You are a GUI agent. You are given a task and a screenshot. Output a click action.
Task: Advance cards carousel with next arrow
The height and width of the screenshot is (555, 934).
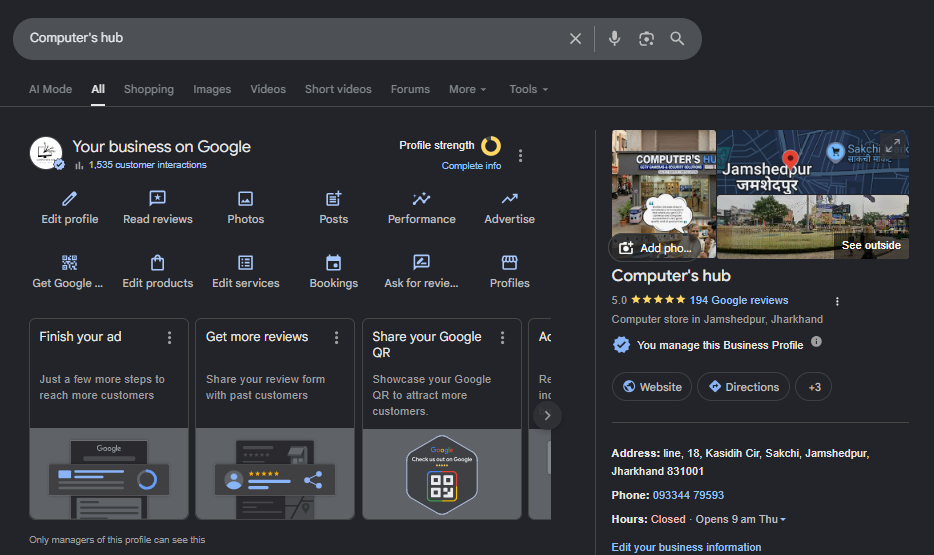click(x=547, y=416)
